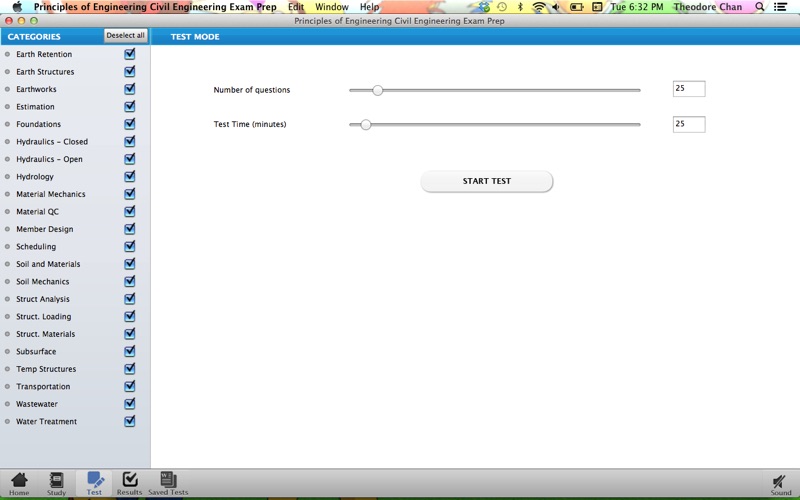
Task: Click the battery status icon
Action: 577,7
